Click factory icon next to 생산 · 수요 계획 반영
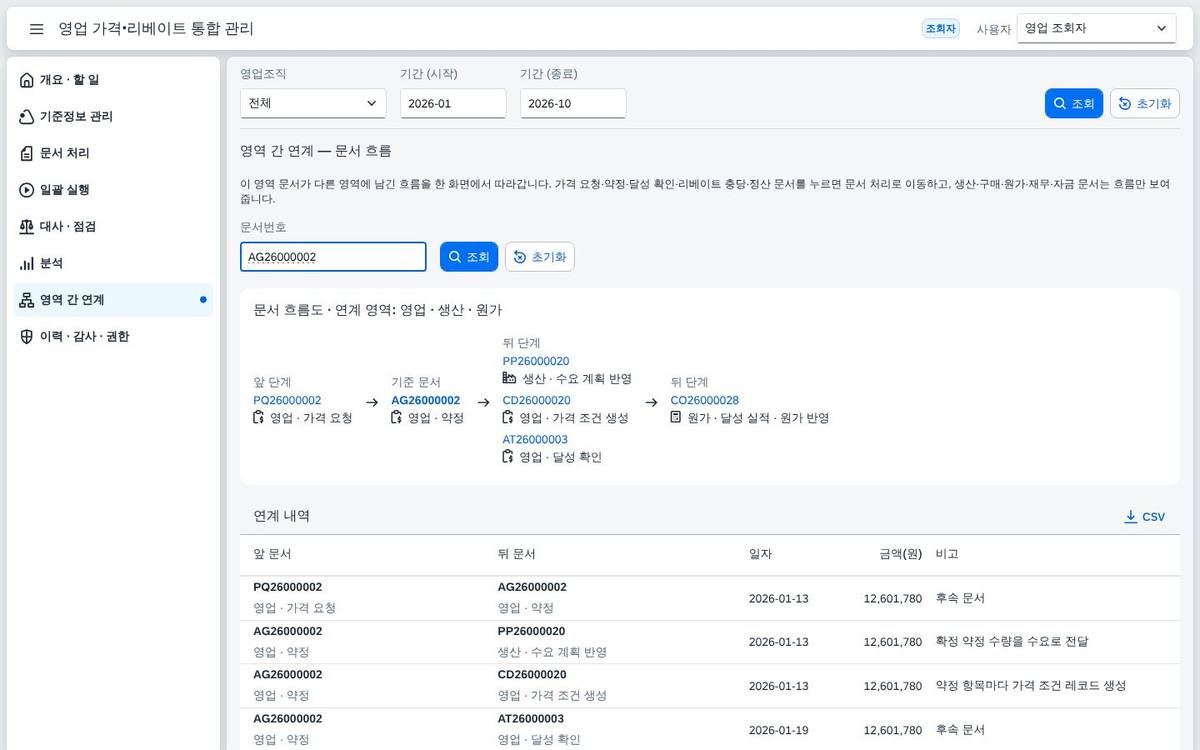 click(509, 379)
